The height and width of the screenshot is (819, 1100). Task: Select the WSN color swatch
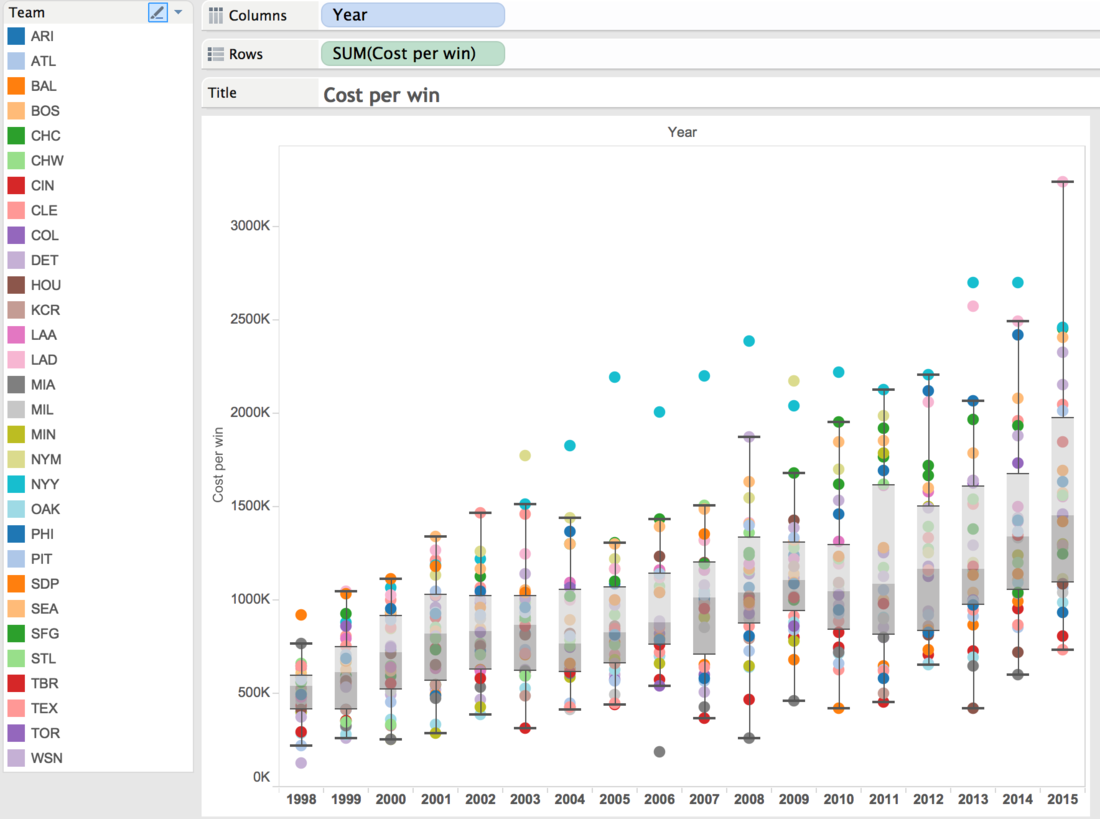click(16, 758)
